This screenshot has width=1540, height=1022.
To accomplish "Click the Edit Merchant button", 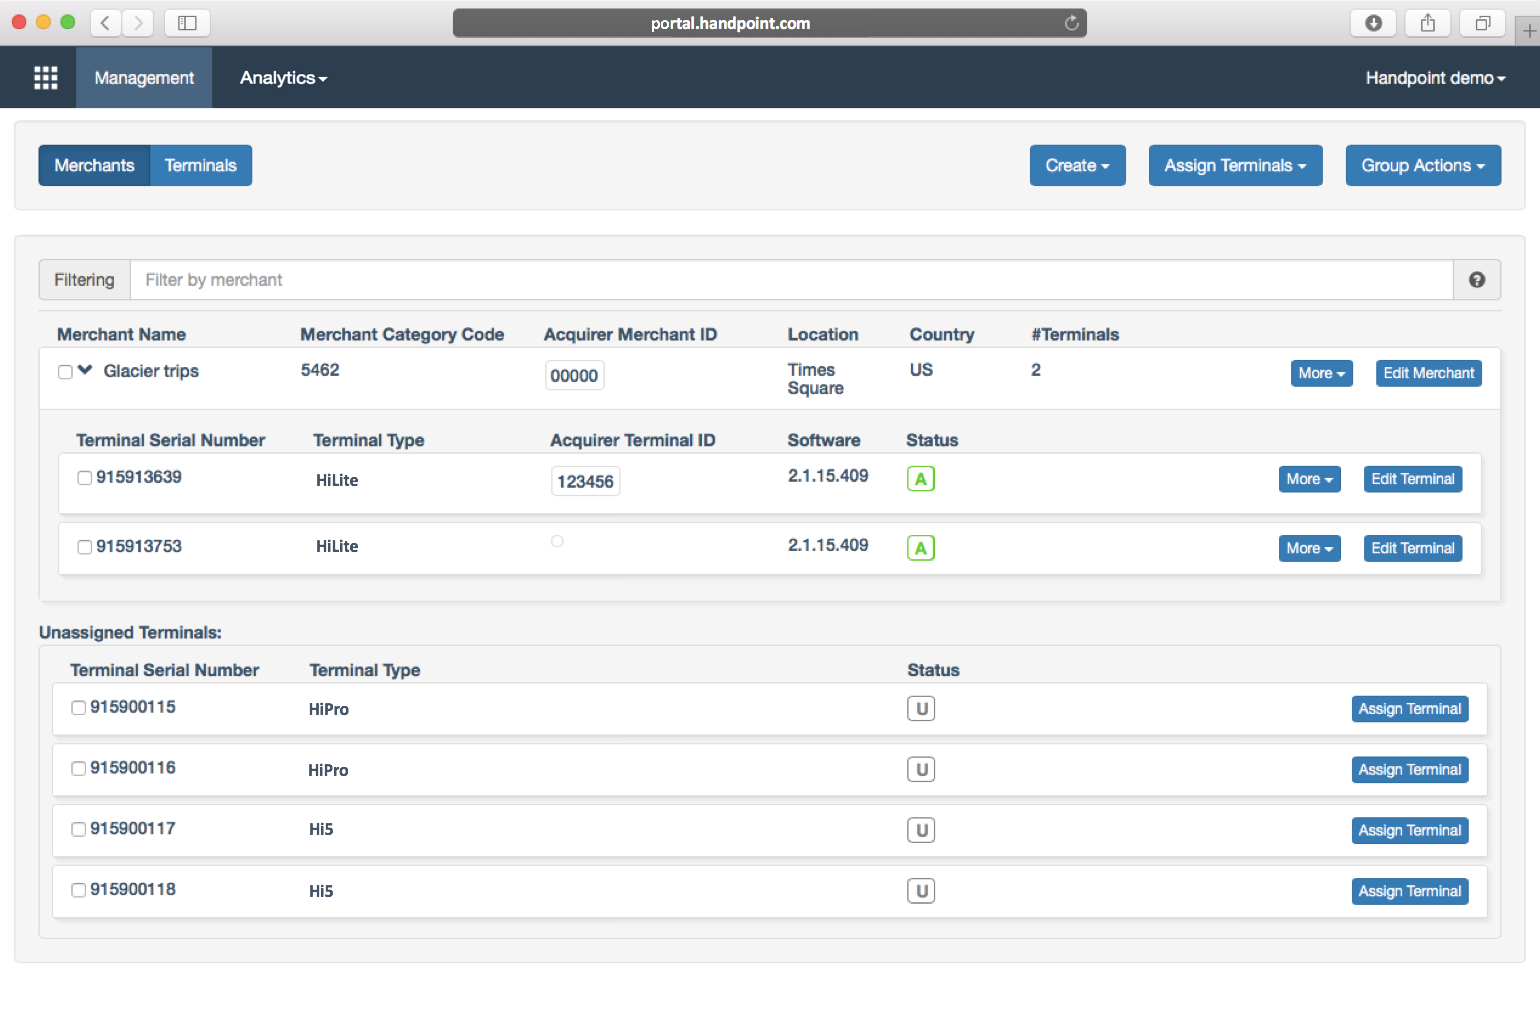I will [1428, 373].
